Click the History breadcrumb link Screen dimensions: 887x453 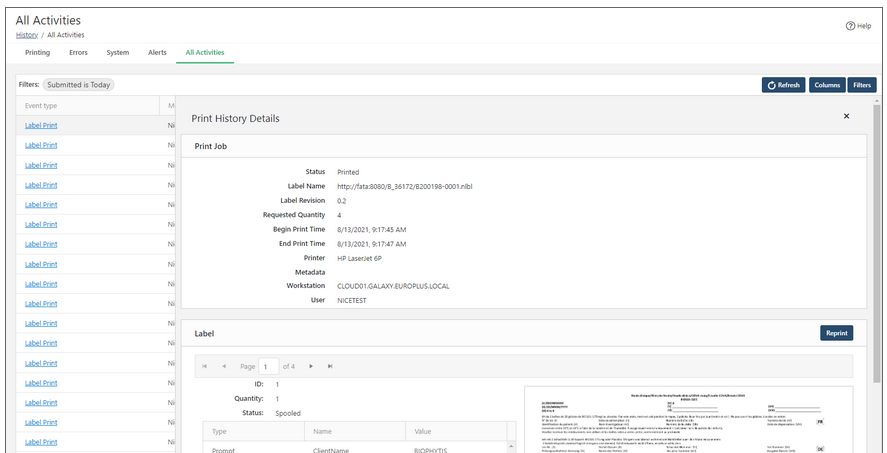(x=27, y=35)
